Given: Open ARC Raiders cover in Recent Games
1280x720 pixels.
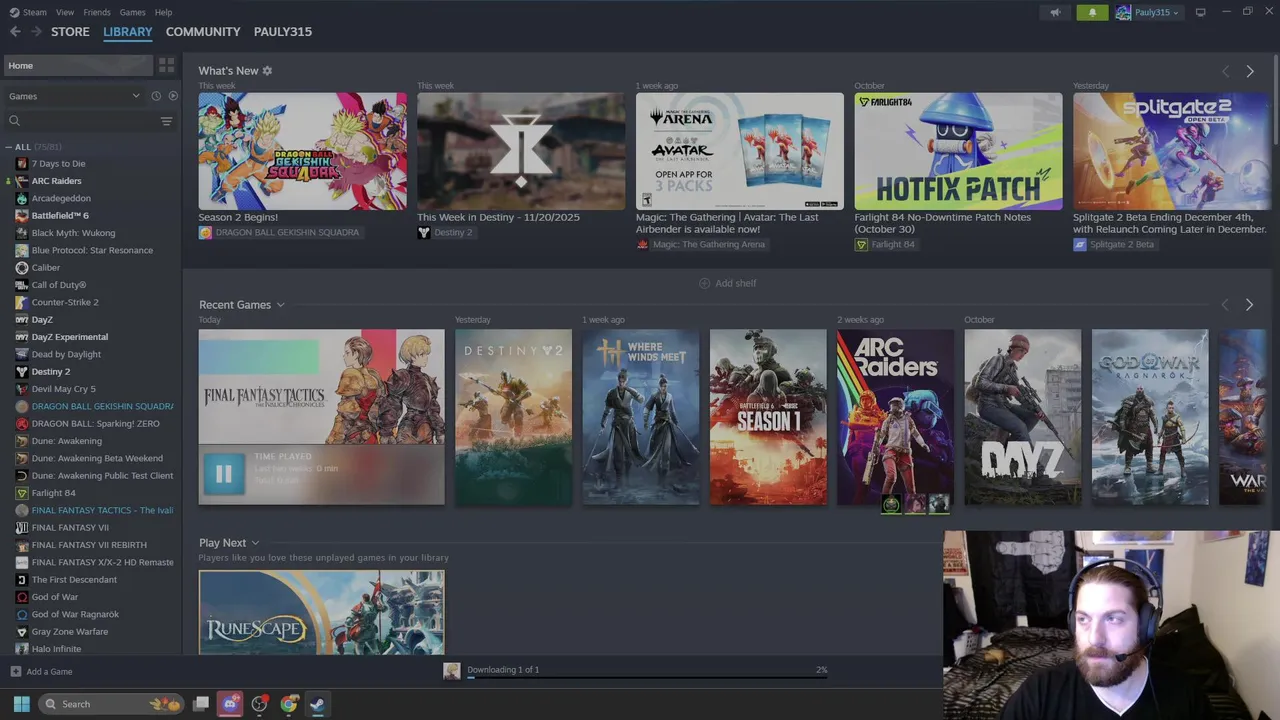Looking at the screenshot, I should (895, 417).
